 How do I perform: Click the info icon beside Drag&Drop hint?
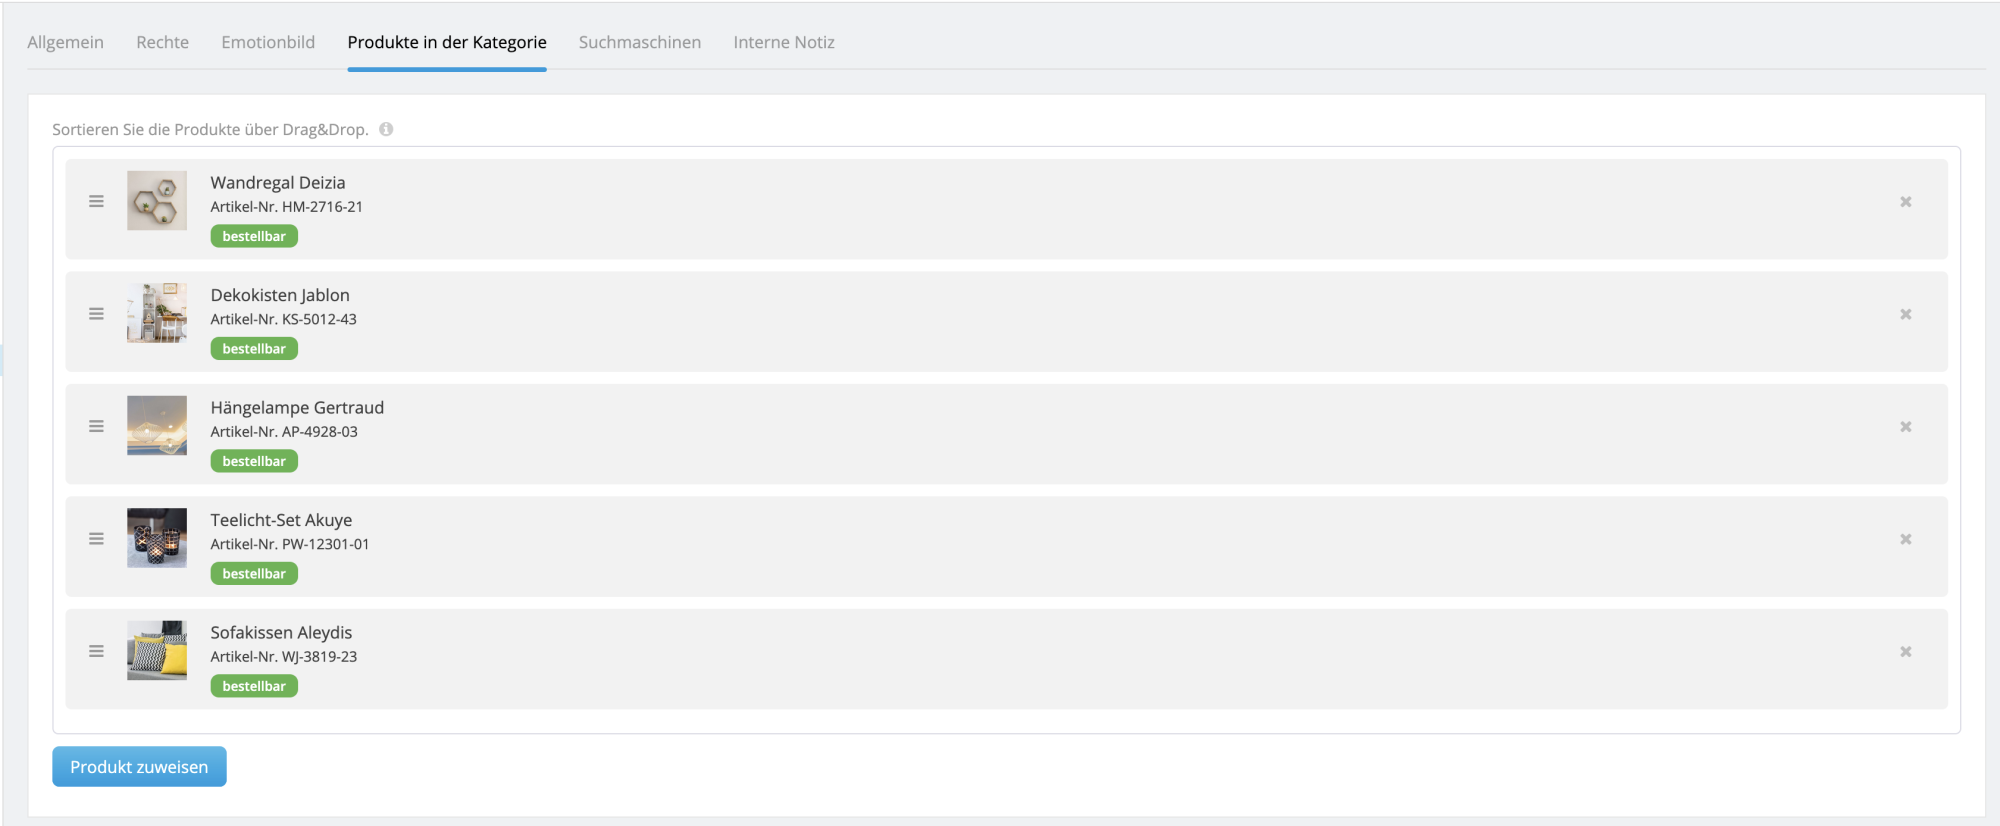click(386, 129)
